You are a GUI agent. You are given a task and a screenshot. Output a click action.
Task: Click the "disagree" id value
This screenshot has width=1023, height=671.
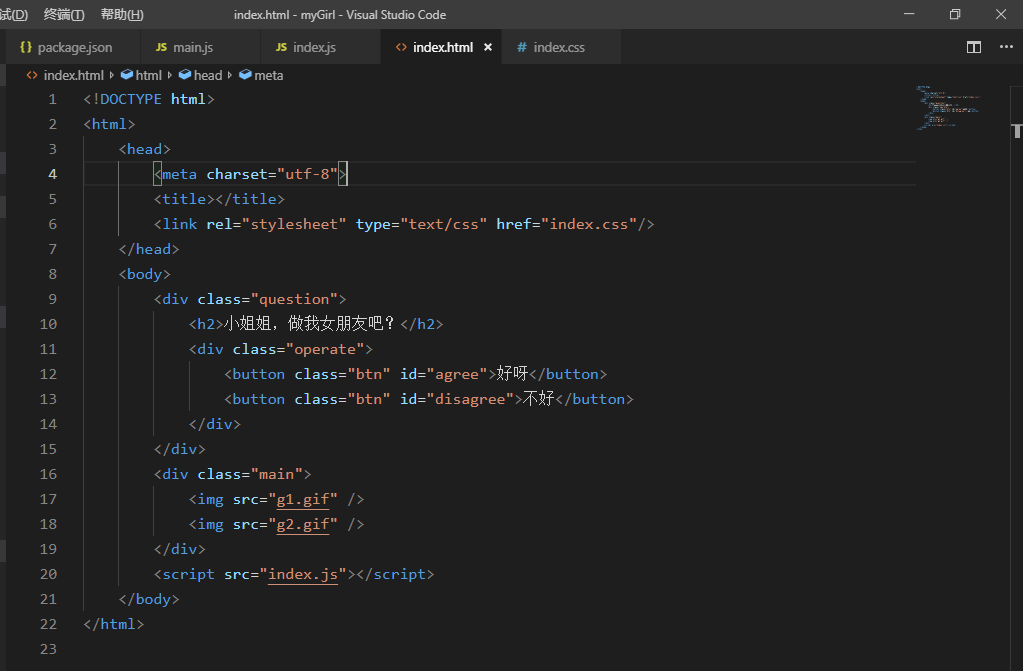point(470,399)
